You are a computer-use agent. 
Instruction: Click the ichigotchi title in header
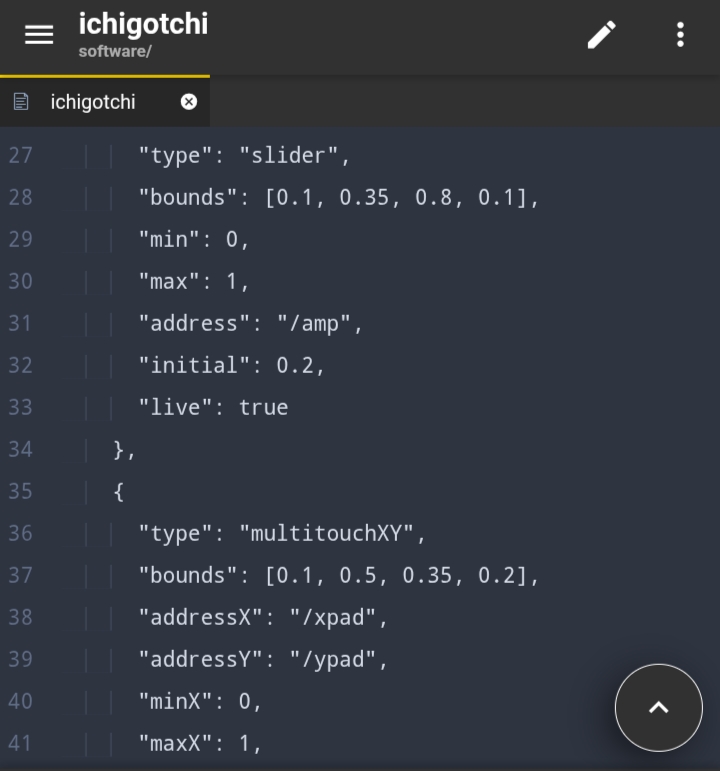click(x=143, y=24)
